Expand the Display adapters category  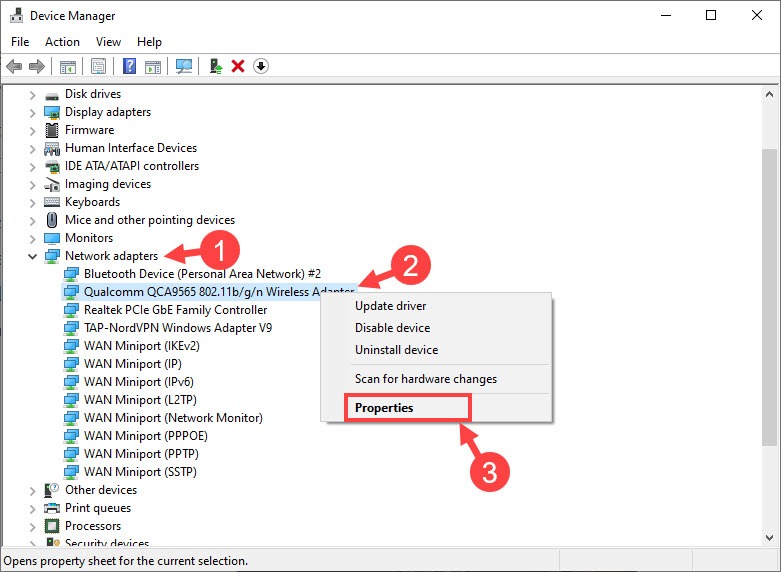coord(32,112)
